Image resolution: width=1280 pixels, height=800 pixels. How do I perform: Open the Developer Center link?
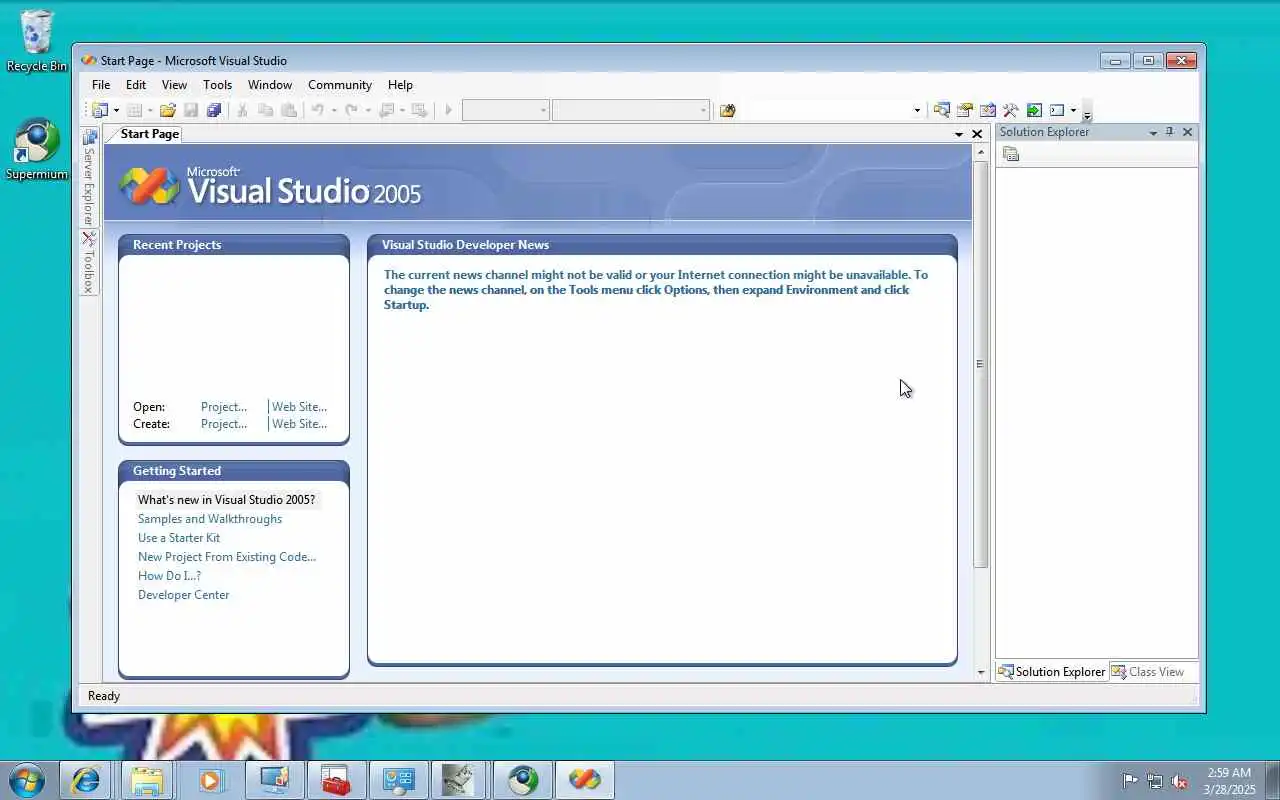coord(183,595)
